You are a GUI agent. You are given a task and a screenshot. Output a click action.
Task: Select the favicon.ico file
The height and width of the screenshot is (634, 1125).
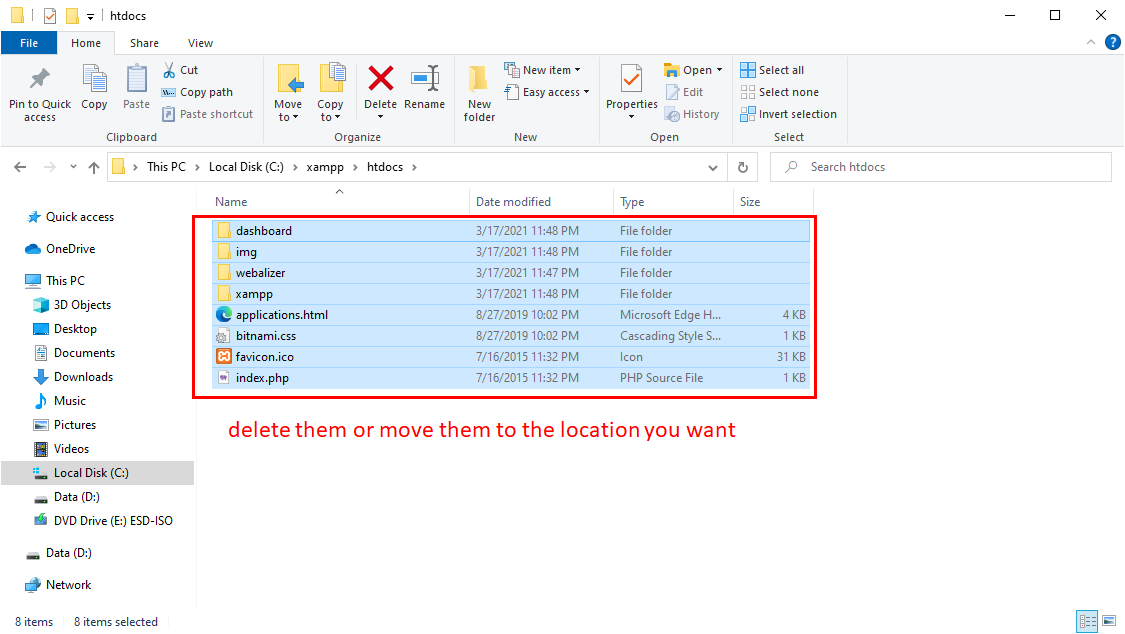511,356
